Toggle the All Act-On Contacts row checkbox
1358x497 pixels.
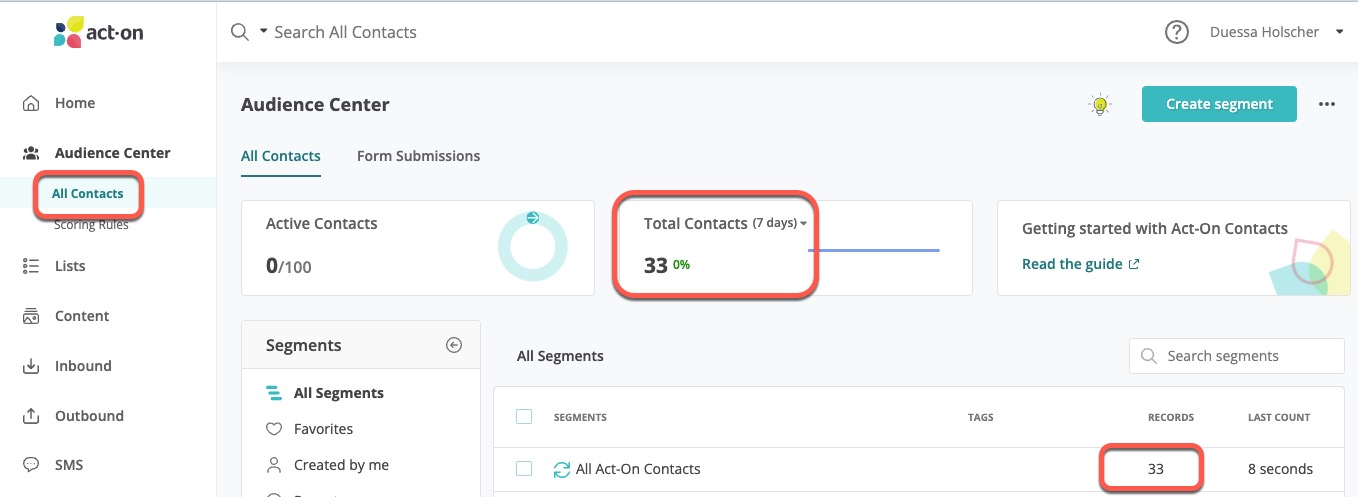coord(524,469)
